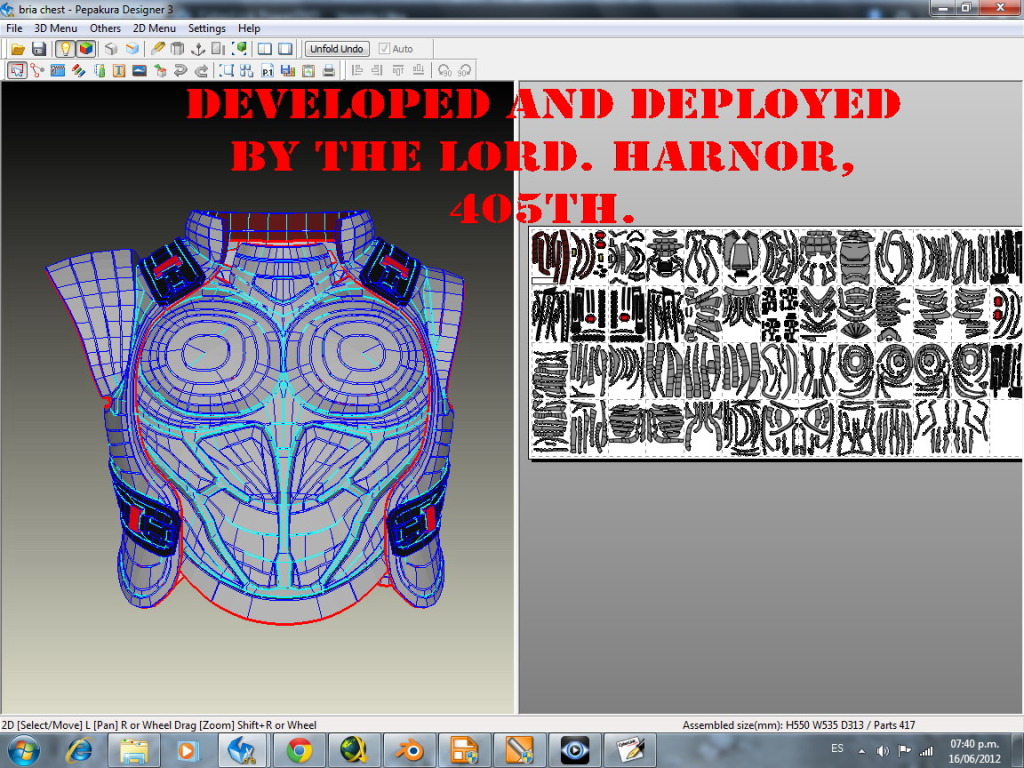Click the align right icon
The height and width of the screenshot is (768, 1024).
377,71
